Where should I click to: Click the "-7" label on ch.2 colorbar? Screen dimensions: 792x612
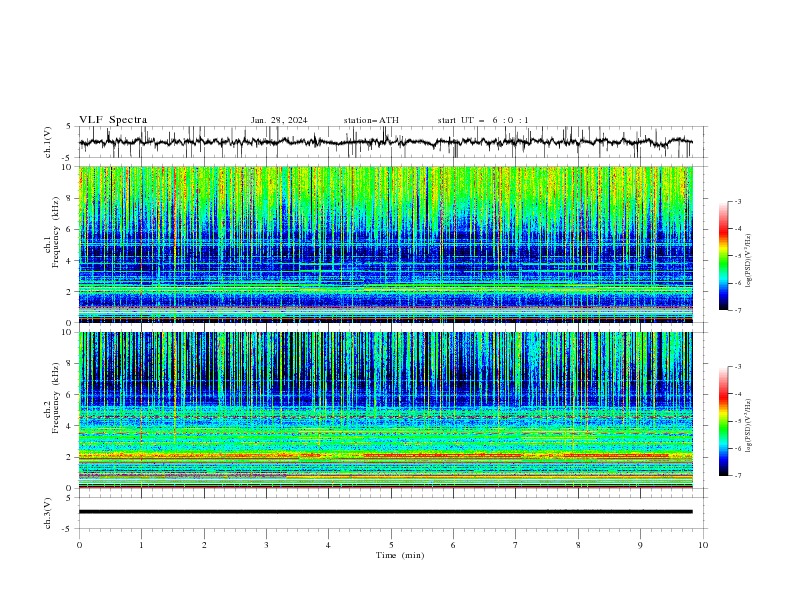click(x=738, y=475)
